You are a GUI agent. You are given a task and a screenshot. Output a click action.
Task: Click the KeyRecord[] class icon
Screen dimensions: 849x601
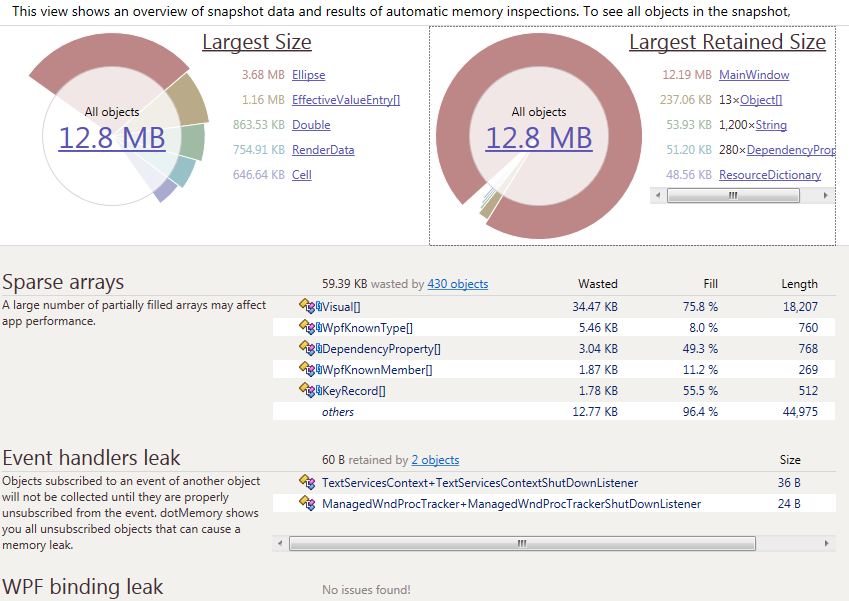(307, 390)
